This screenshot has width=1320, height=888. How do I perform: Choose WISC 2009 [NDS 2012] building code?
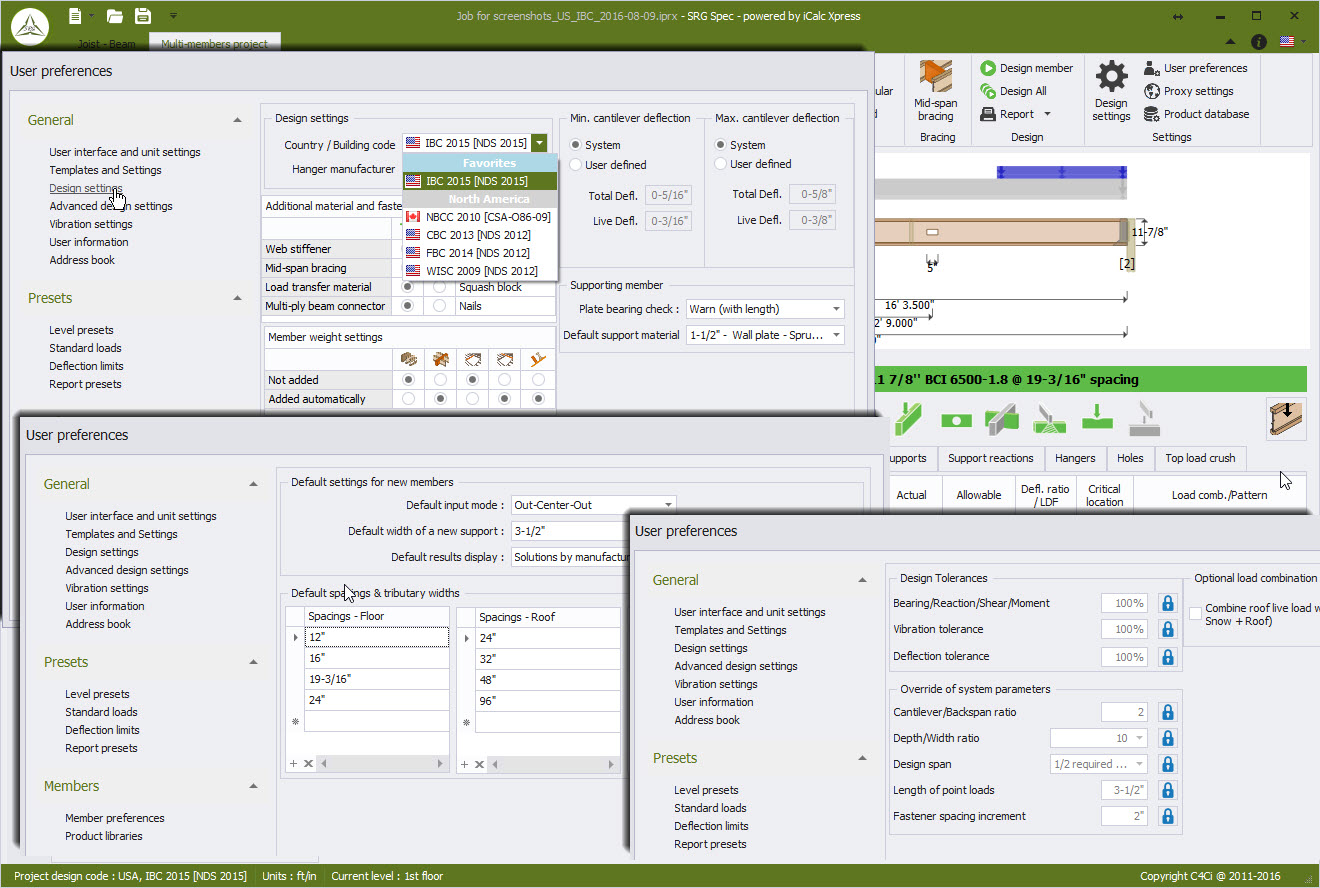tap(480, 271)
